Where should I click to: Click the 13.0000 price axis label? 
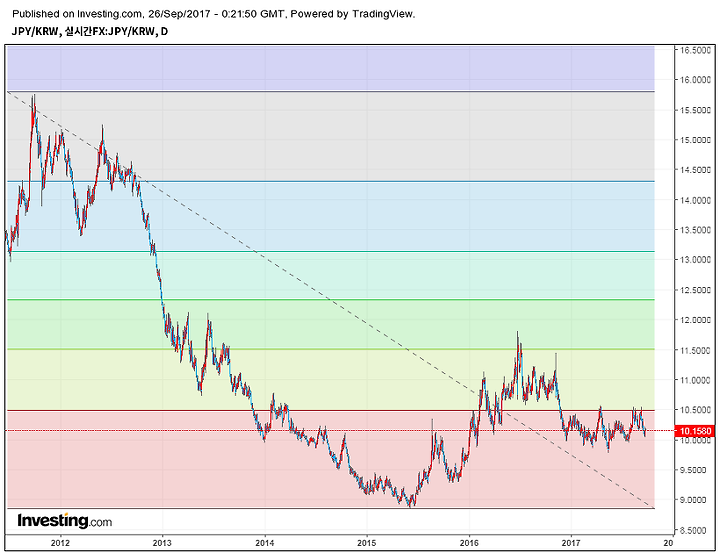point(696,260)
